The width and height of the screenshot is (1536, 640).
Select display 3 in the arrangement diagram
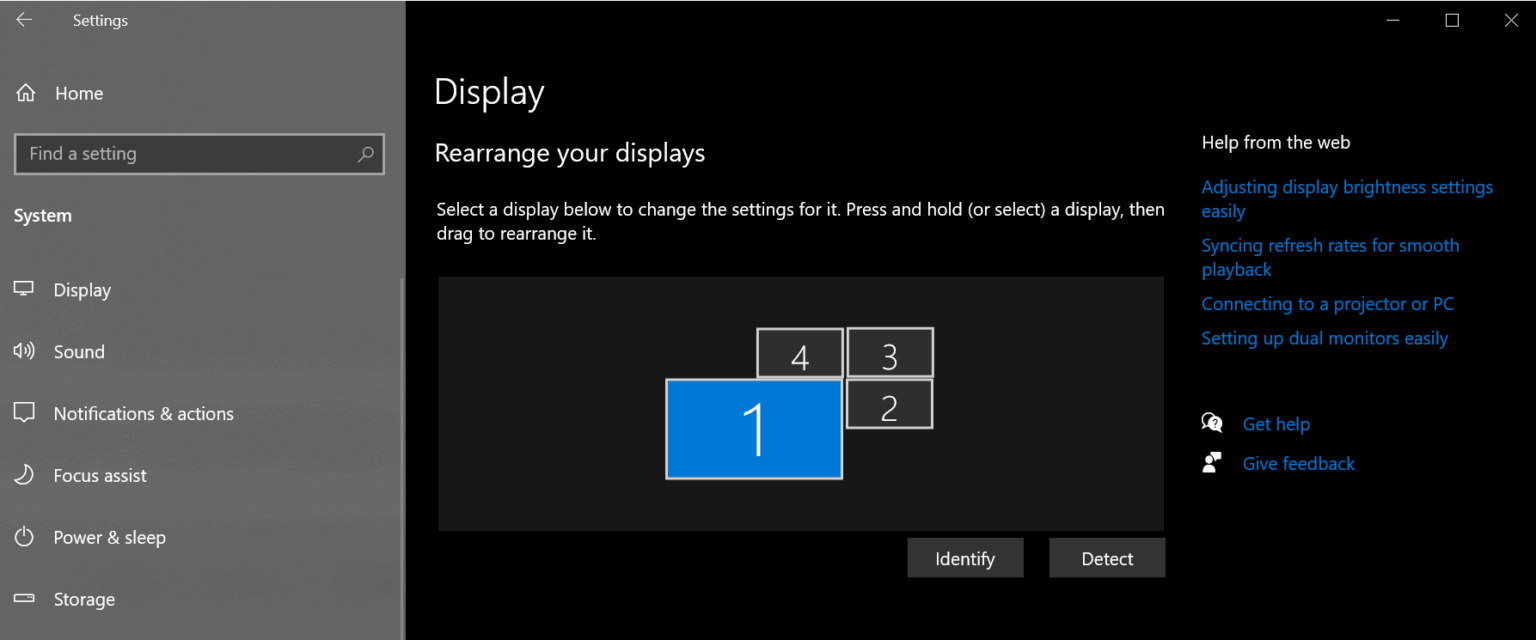tap(889, 352)
